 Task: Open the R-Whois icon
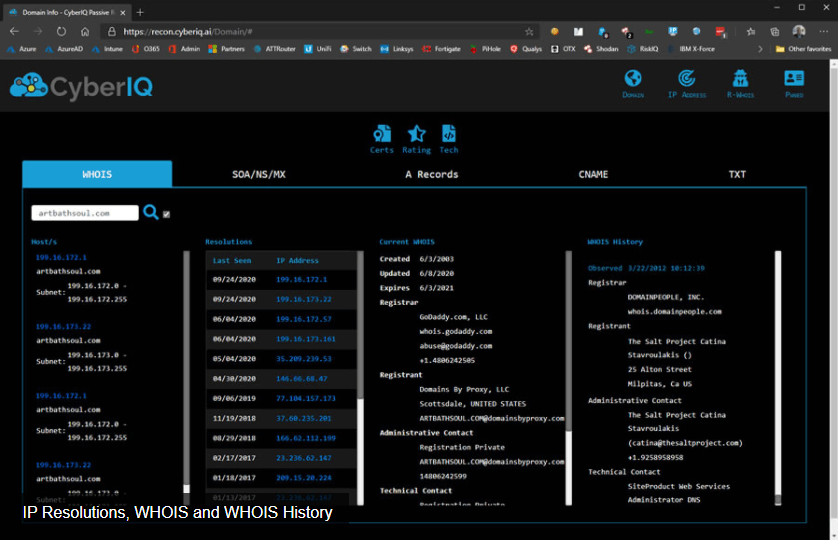point(740,83)
